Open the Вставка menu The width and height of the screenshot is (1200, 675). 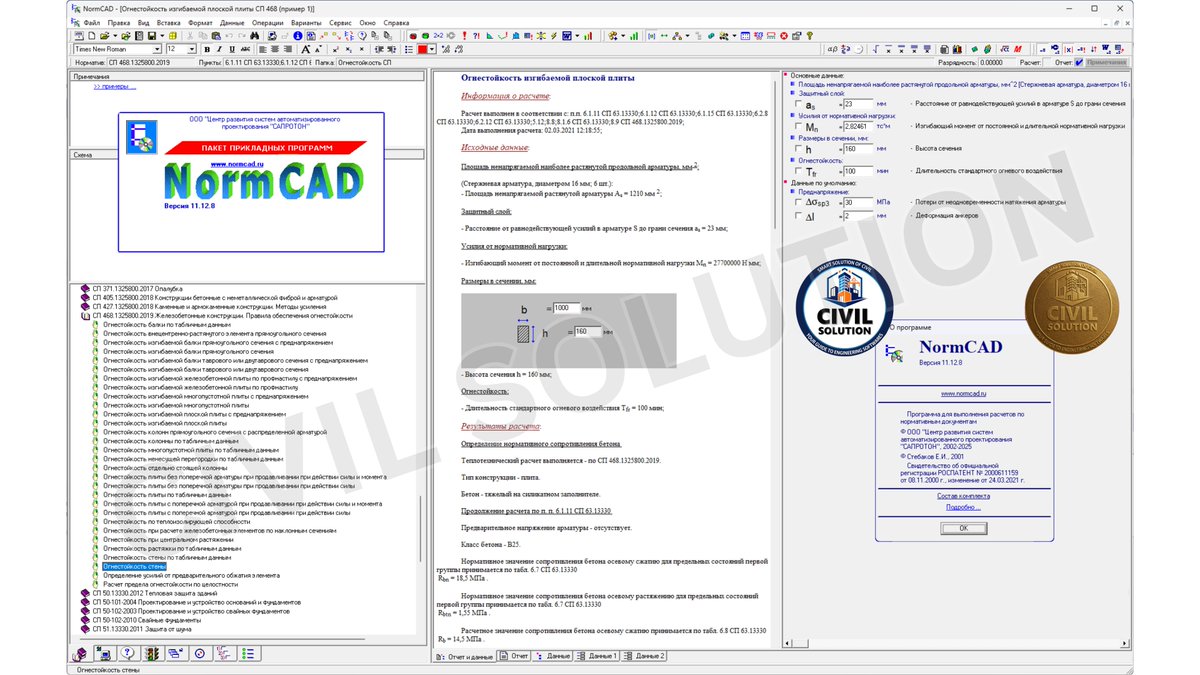point(169,21)
